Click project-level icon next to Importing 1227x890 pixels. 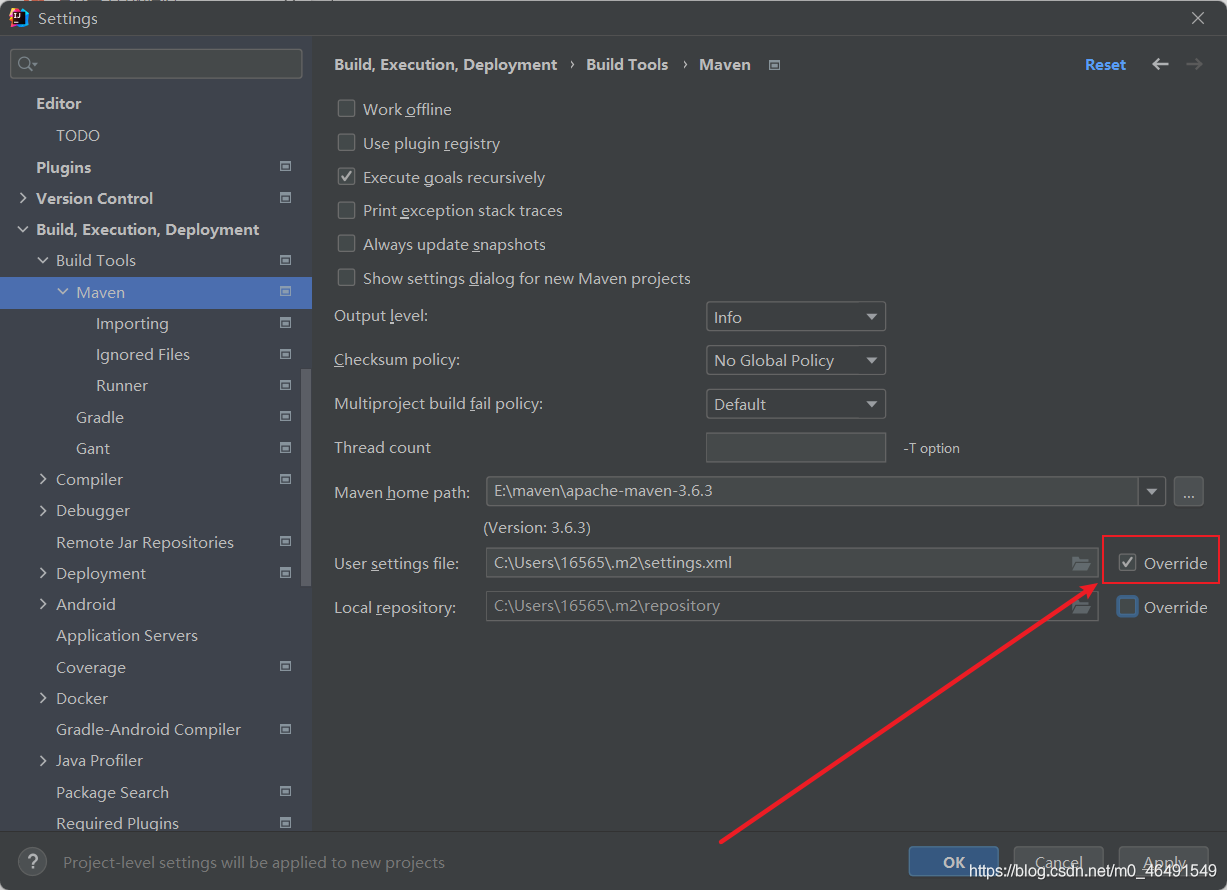click(285, 323)
